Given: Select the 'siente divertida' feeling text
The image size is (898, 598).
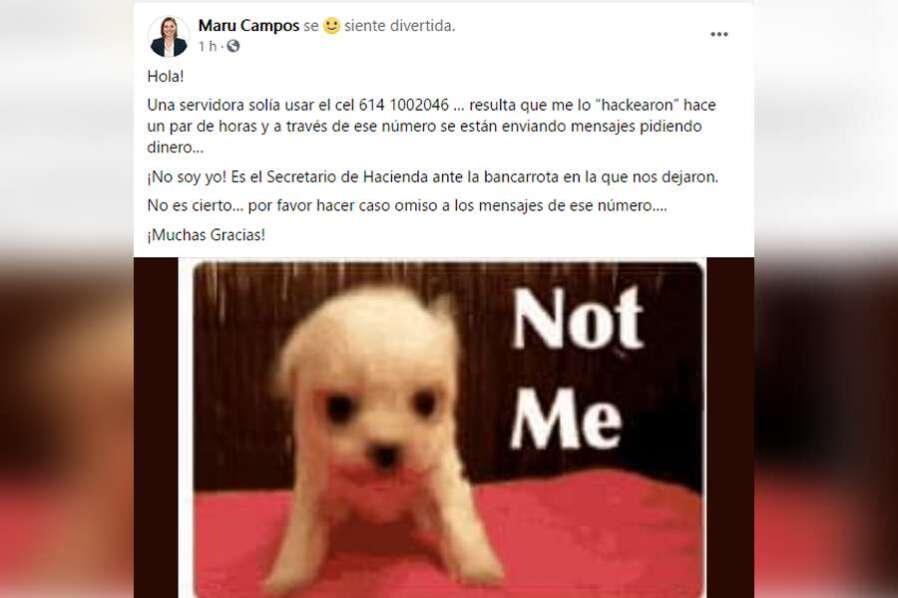Looking at the screenshot, I should [x=399, y=26].
